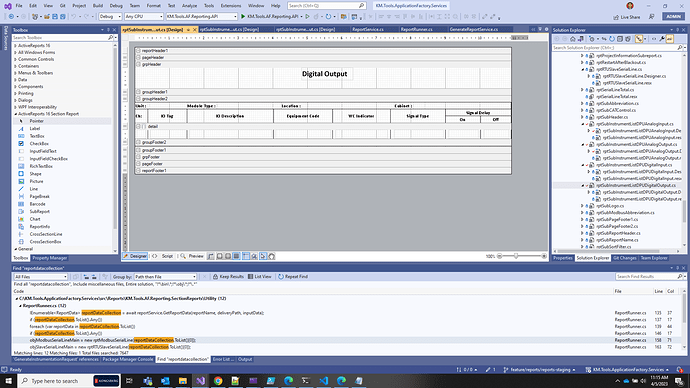Choose the Picture control in Toolbox

pyautogui.click(x=36, y=181)
